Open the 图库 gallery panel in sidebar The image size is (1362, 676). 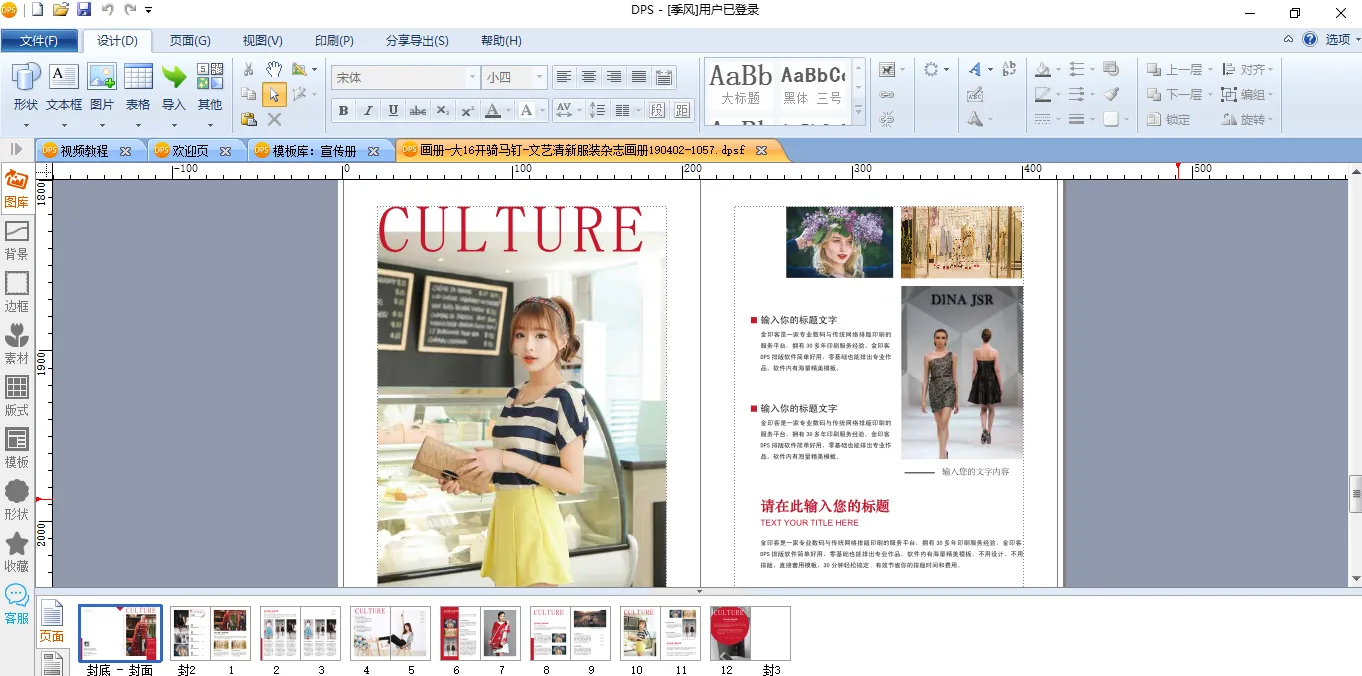coord(16,188)
